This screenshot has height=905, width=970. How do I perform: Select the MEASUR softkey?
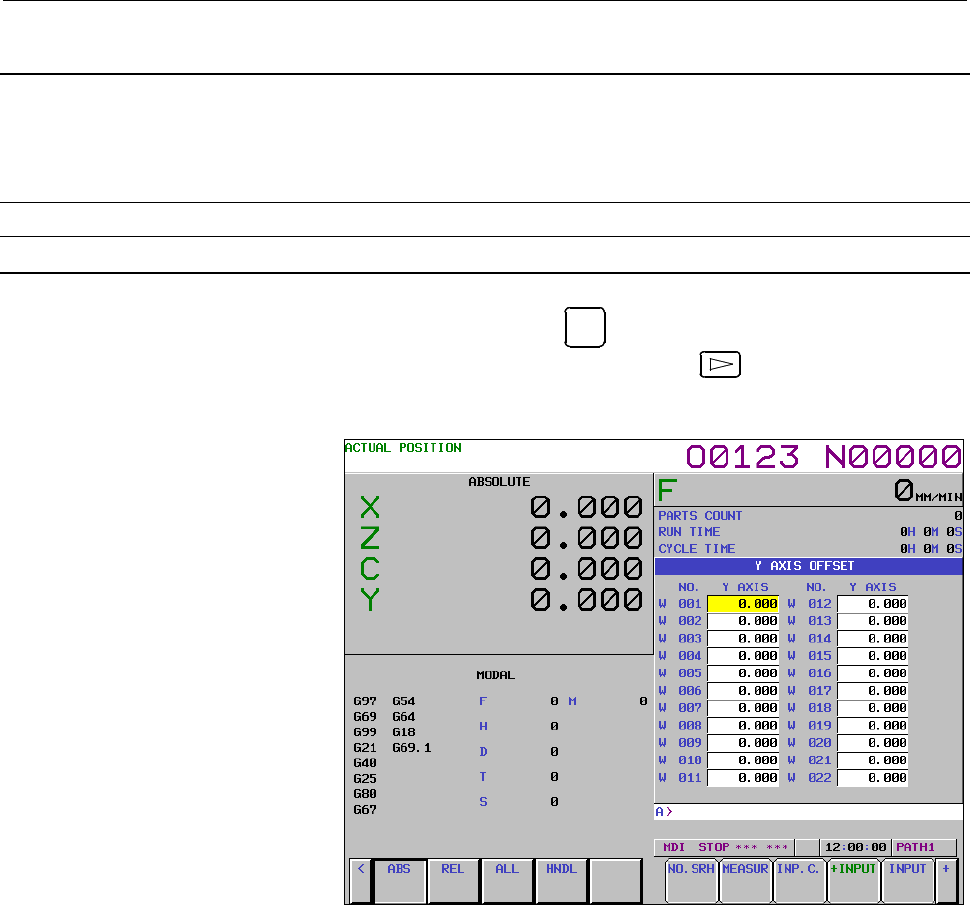tap(745, 880)
